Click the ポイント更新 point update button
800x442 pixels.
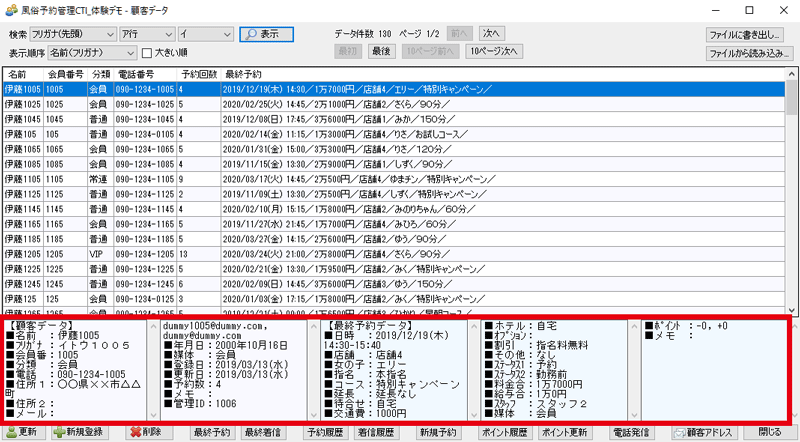pos(564,432)
